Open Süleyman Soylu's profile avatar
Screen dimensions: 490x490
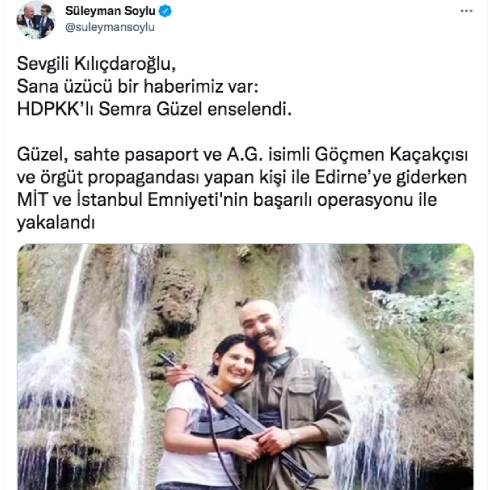[x=36, y=19]
